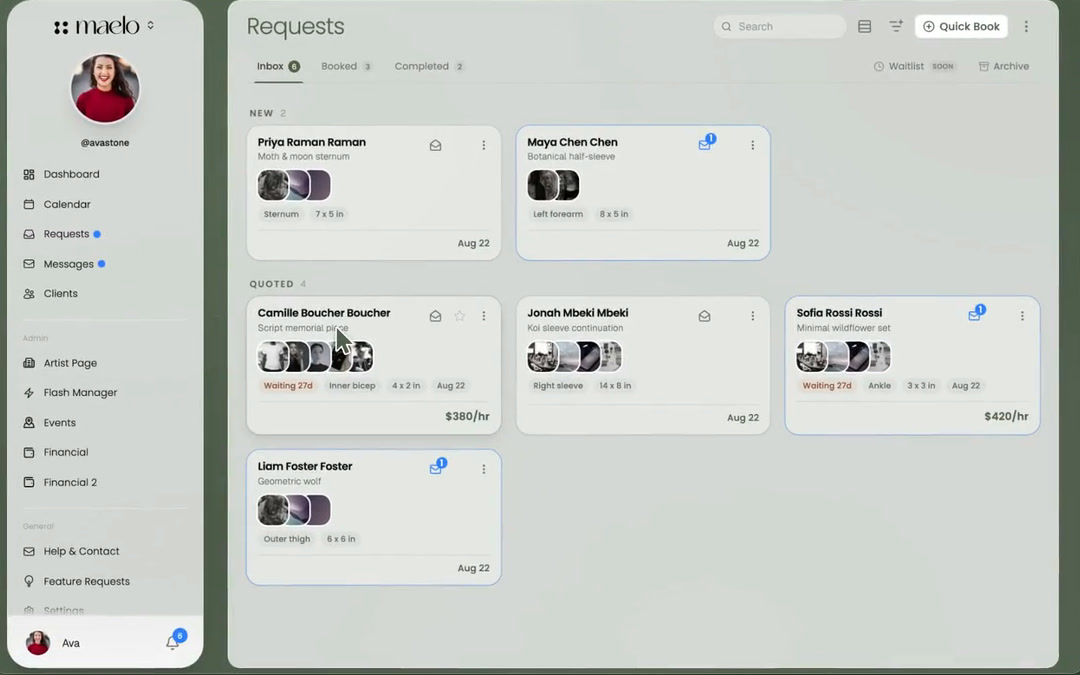Click the Outer thigh tag

click(x=287, y=539)
